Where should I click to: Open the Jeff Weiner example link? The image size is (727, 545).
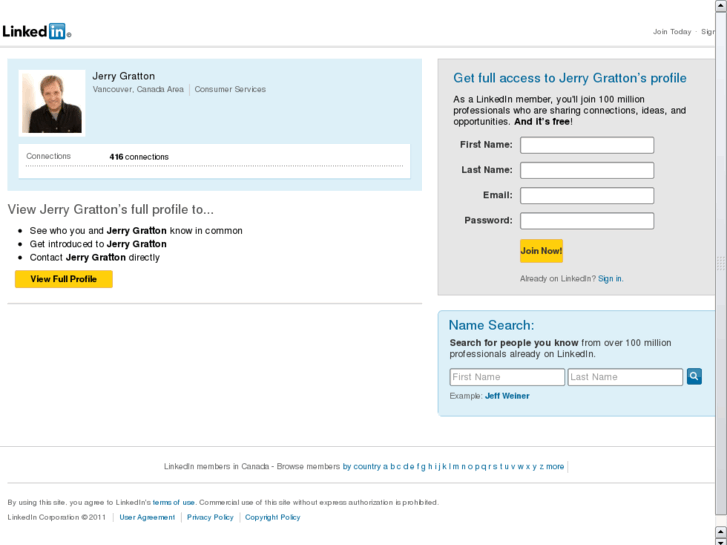pyautogui.click(x=507, y=396)
